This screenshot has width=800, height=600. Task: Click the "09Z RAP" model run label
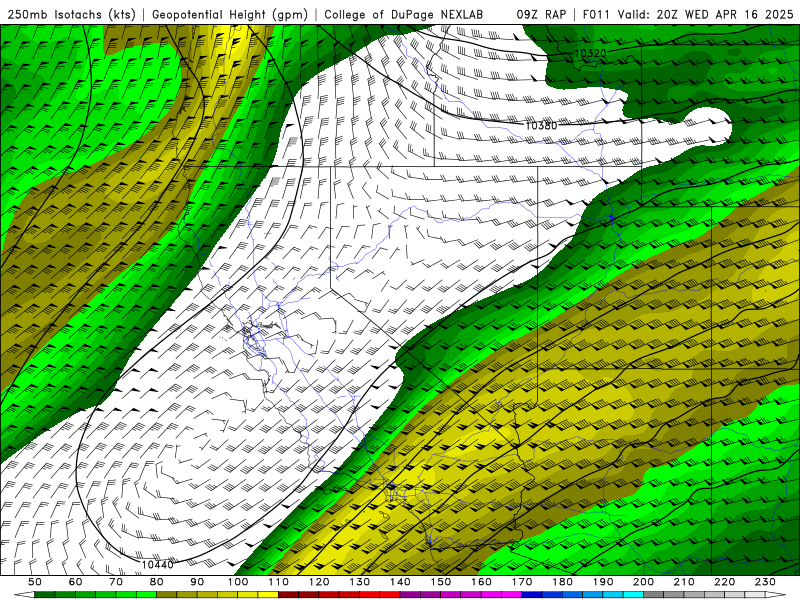click(x=541, y=14)
